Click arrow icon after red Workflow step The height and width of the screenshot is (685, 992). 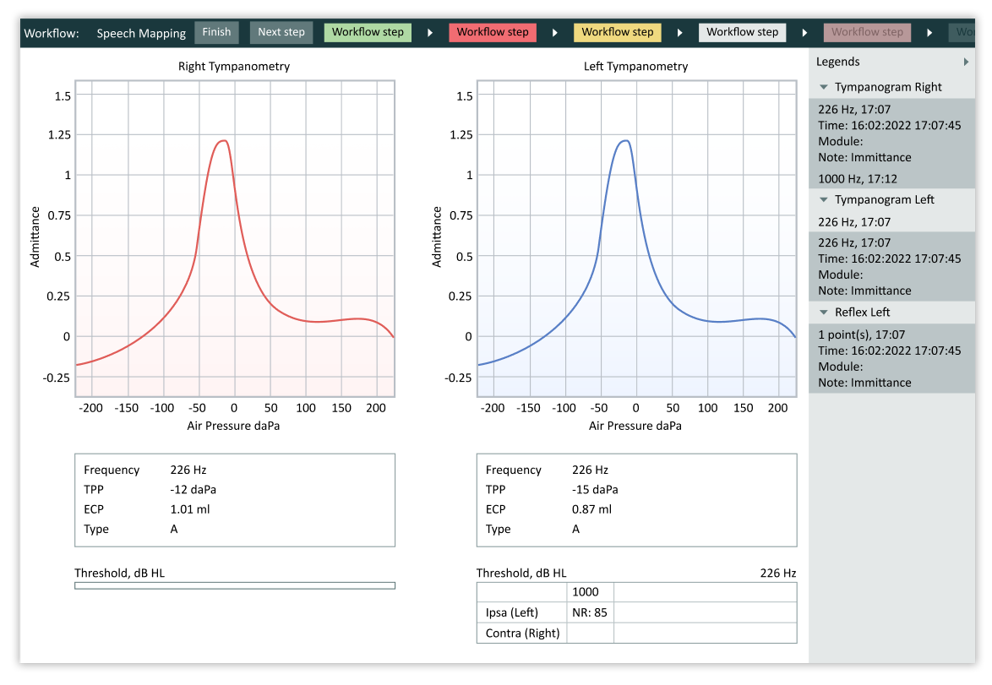coord(555,33)
